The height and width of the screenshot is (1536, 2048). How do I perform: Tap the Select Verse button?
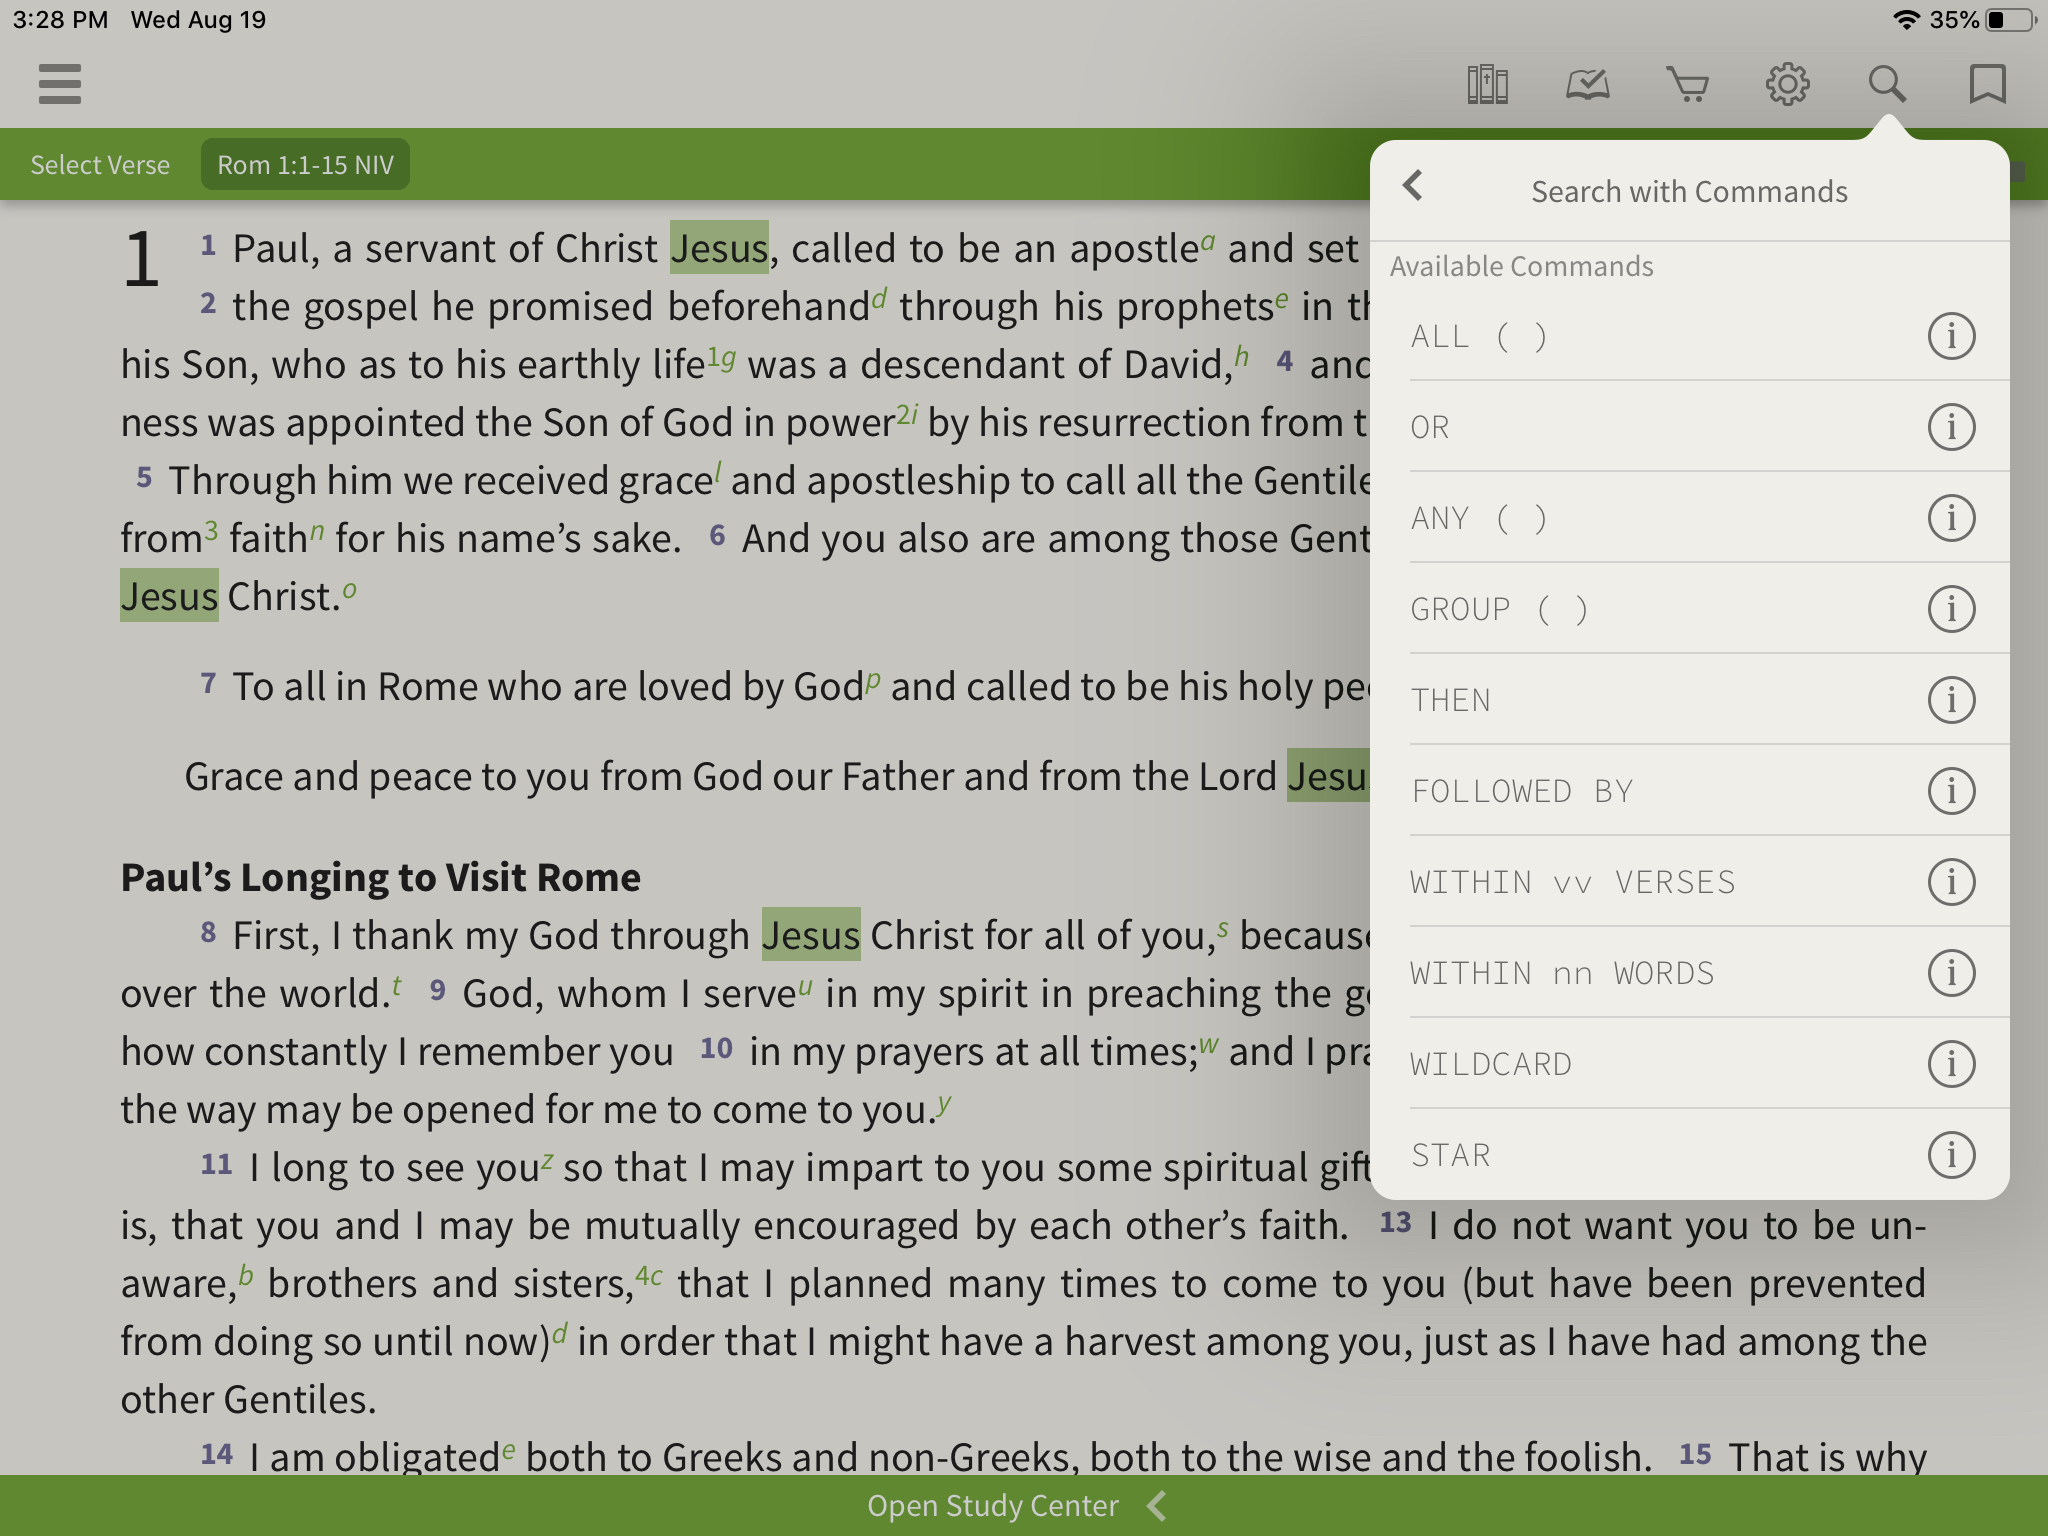click(100, 165)
